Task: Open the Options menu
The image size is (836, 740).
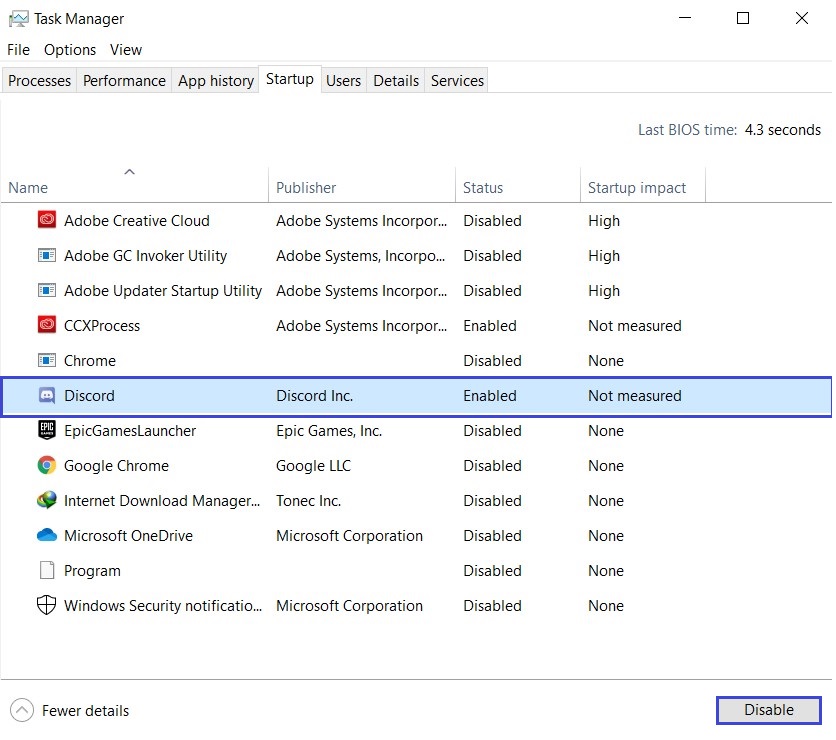Action: 69,49
